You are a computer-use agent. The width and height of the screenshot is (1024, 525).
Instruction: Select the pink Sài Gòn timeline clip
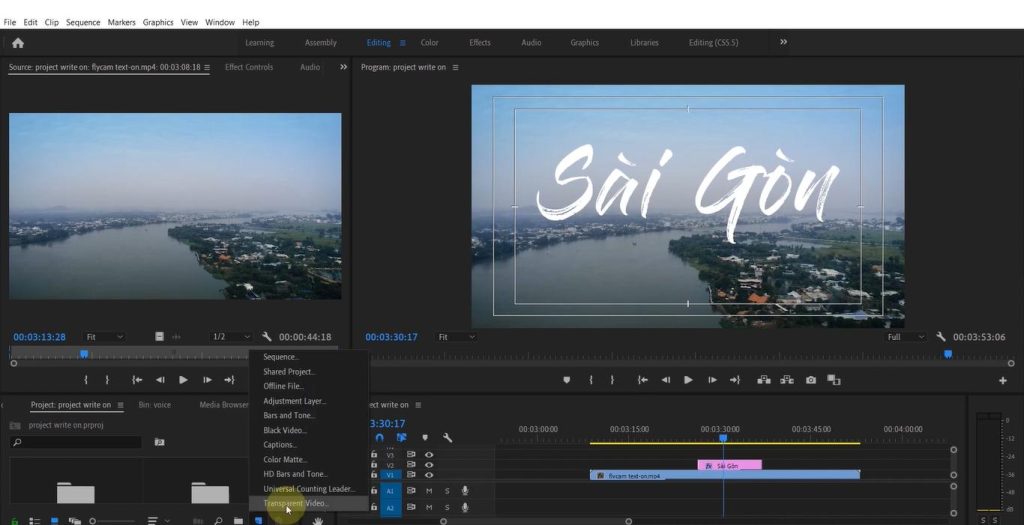tap(729, 466)
